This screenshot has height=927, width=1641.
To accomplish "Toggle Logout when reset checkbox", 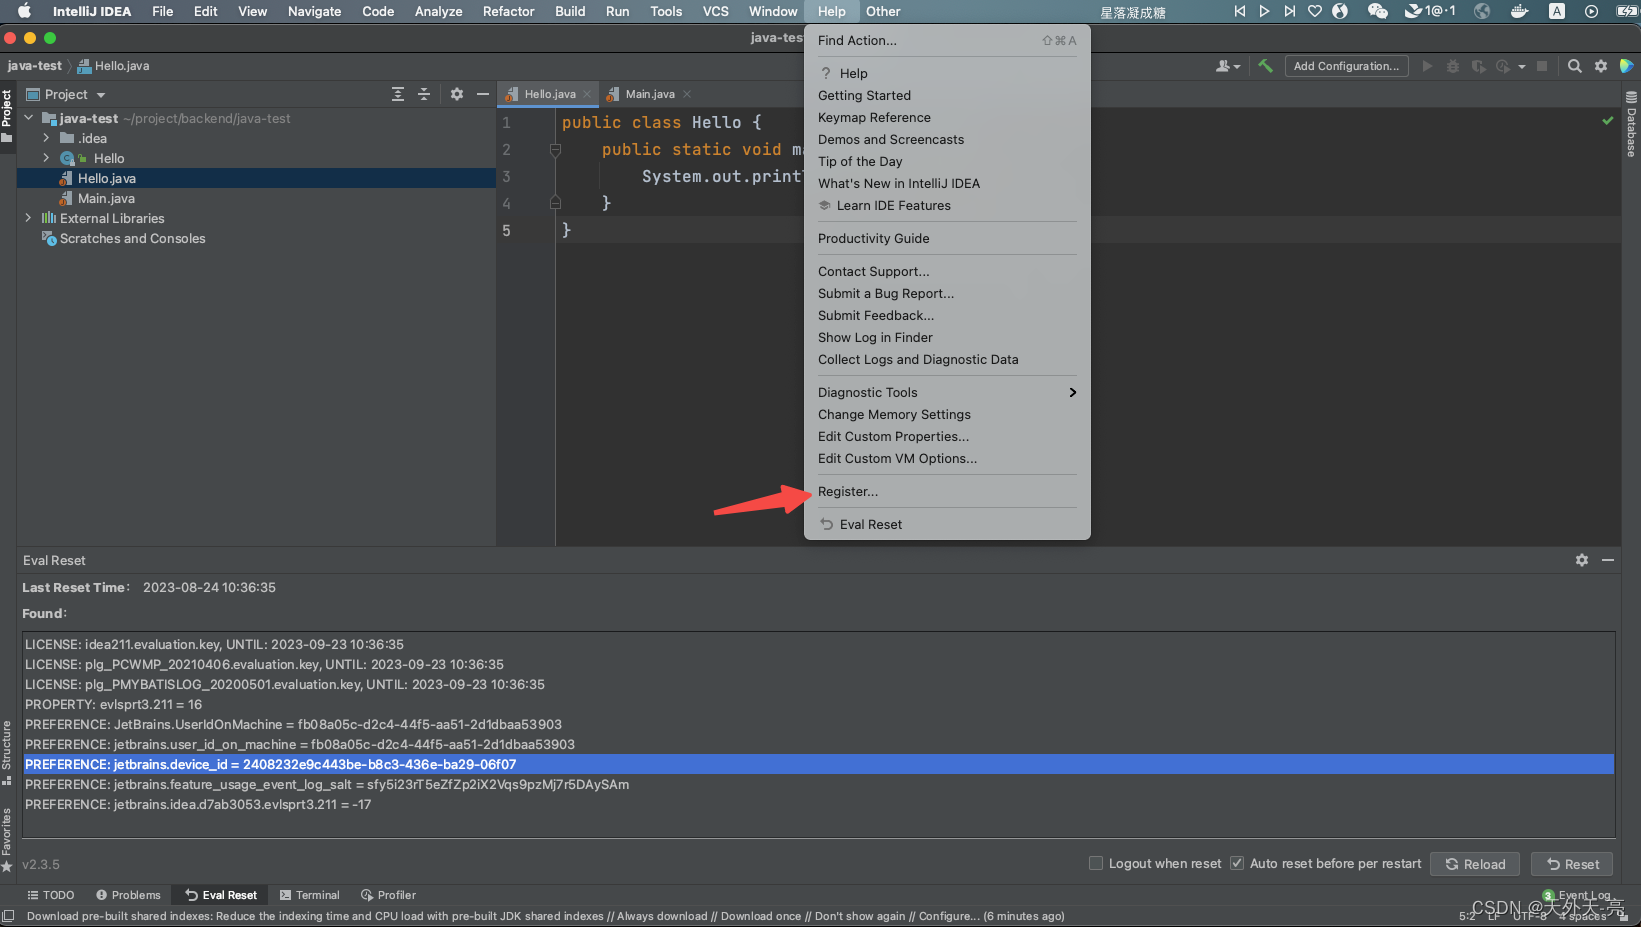I will point(1096,863).
